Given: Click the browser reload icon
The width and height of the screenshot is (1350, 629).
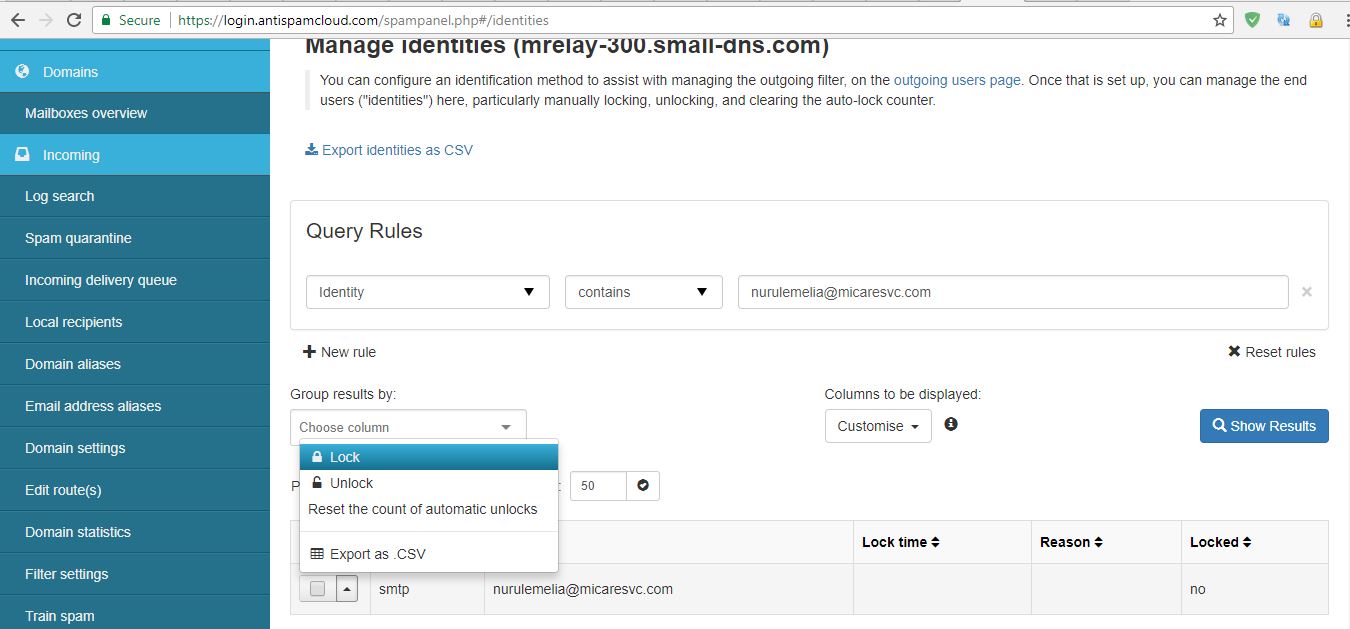Looking at the screenshot, I should click(73, 20).
